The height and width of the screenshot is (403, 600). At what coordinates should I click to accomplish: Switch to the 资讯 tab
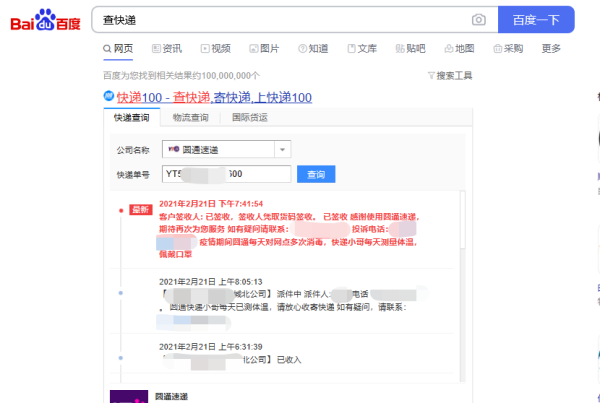pos(166,48)
